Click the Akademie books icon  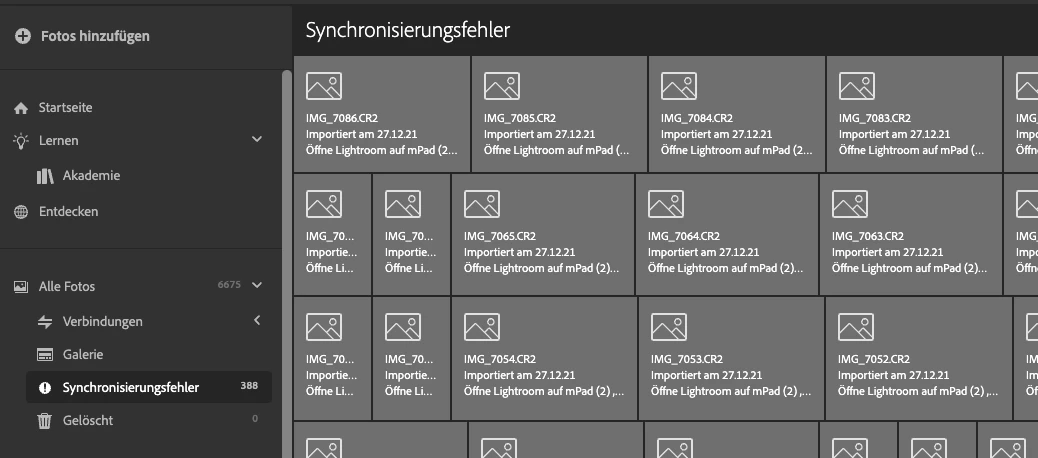[45, 175]
